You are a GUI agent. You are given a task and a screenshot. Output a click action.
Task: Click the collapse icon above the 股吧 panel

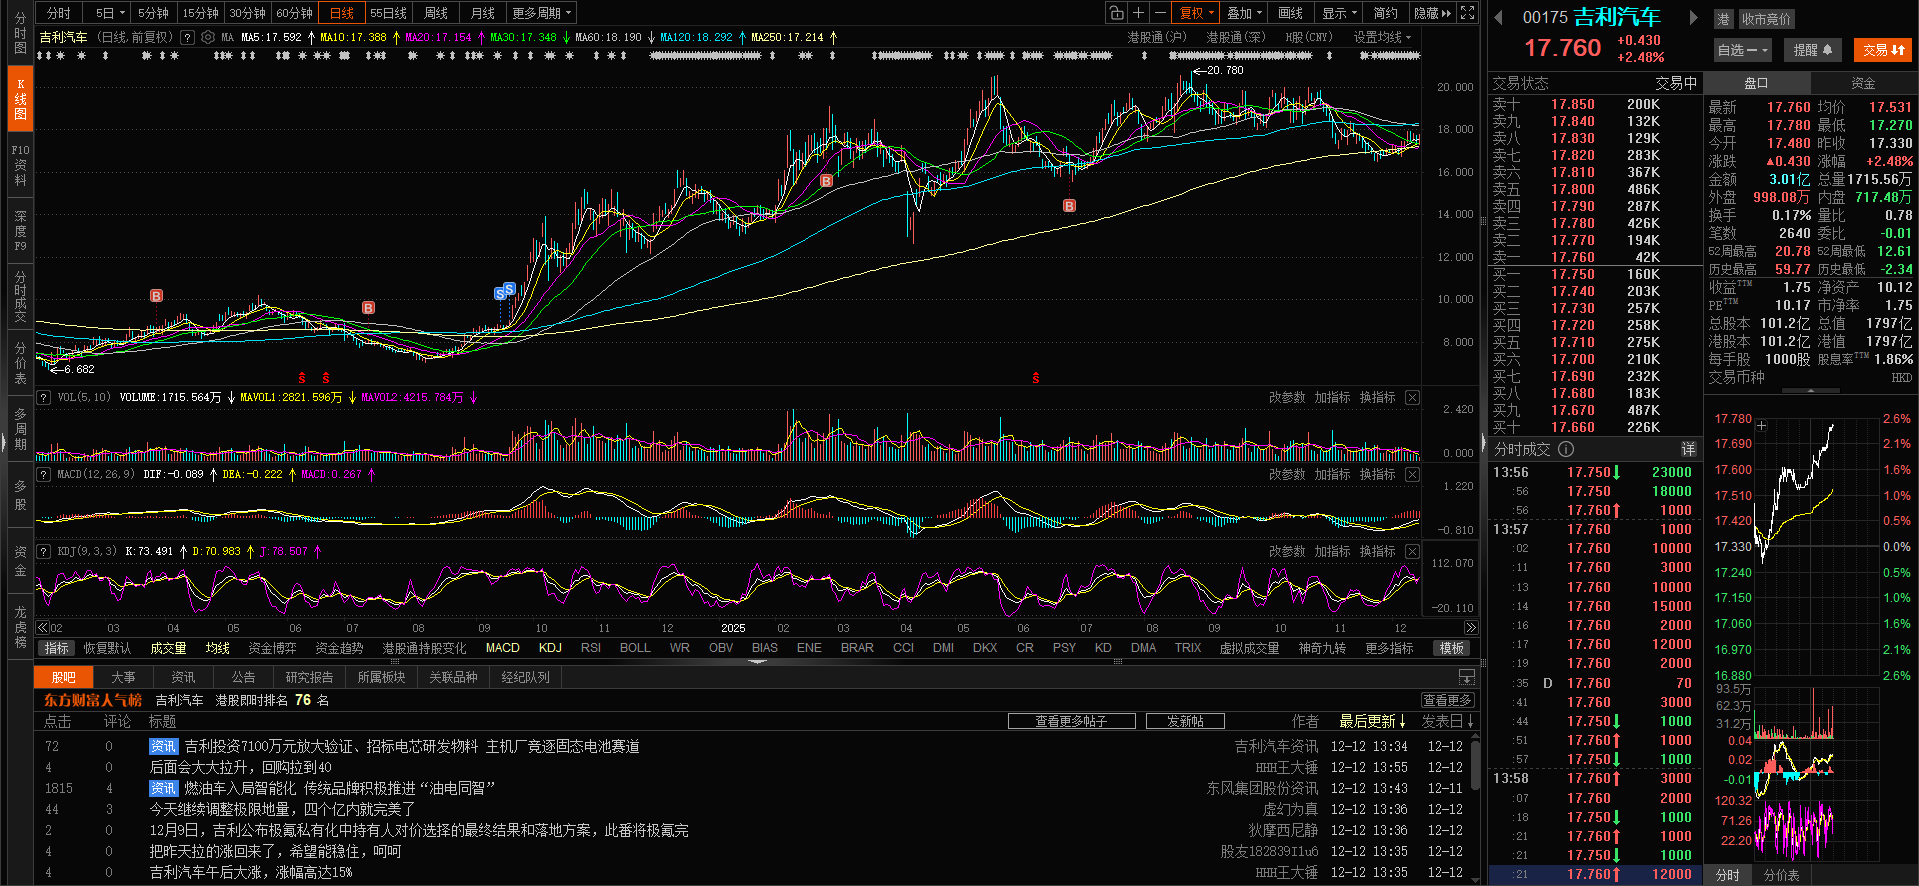1467,677
